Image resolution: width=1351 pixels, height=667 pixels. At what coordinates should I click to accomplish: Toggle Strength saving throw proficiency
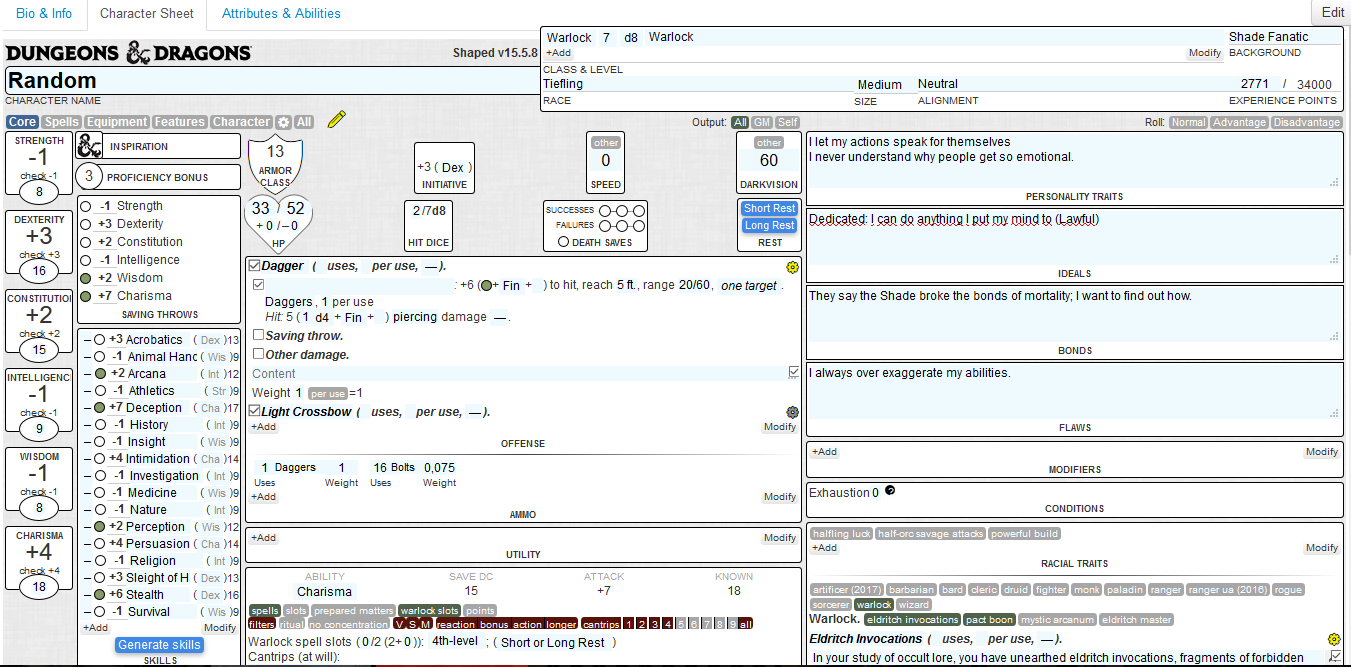coord(86,206)
